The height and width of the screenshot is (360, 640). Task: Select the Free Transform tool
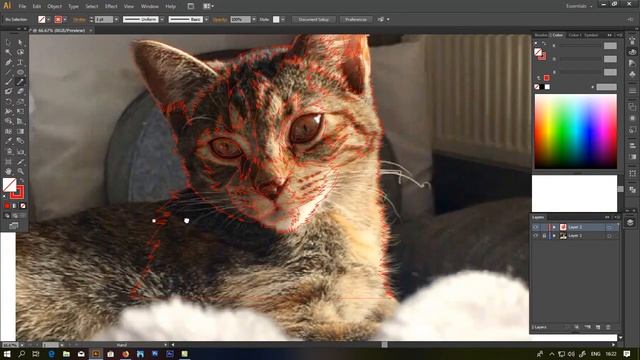tap(20, 111)
